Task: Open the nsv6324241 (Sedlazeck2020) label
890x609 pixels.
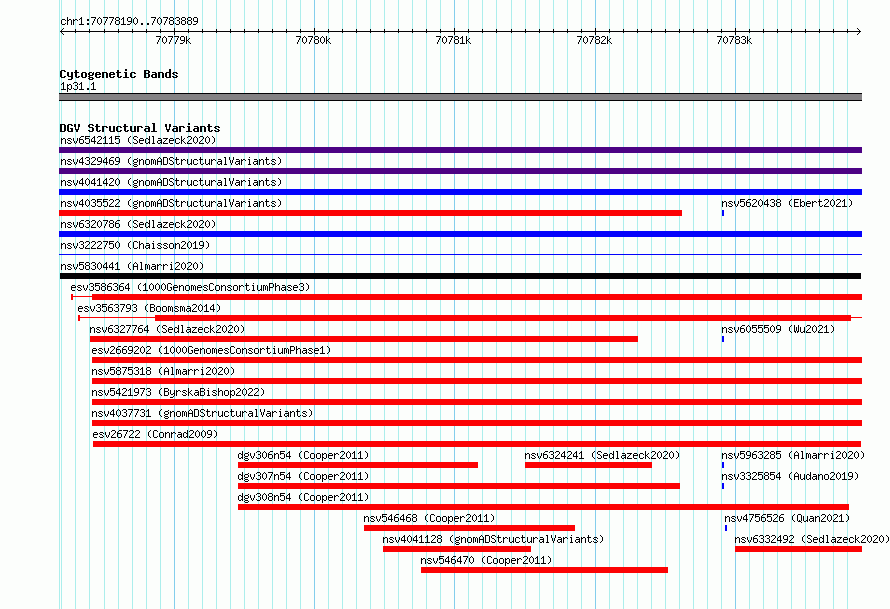Action: [x=602, y=455]
